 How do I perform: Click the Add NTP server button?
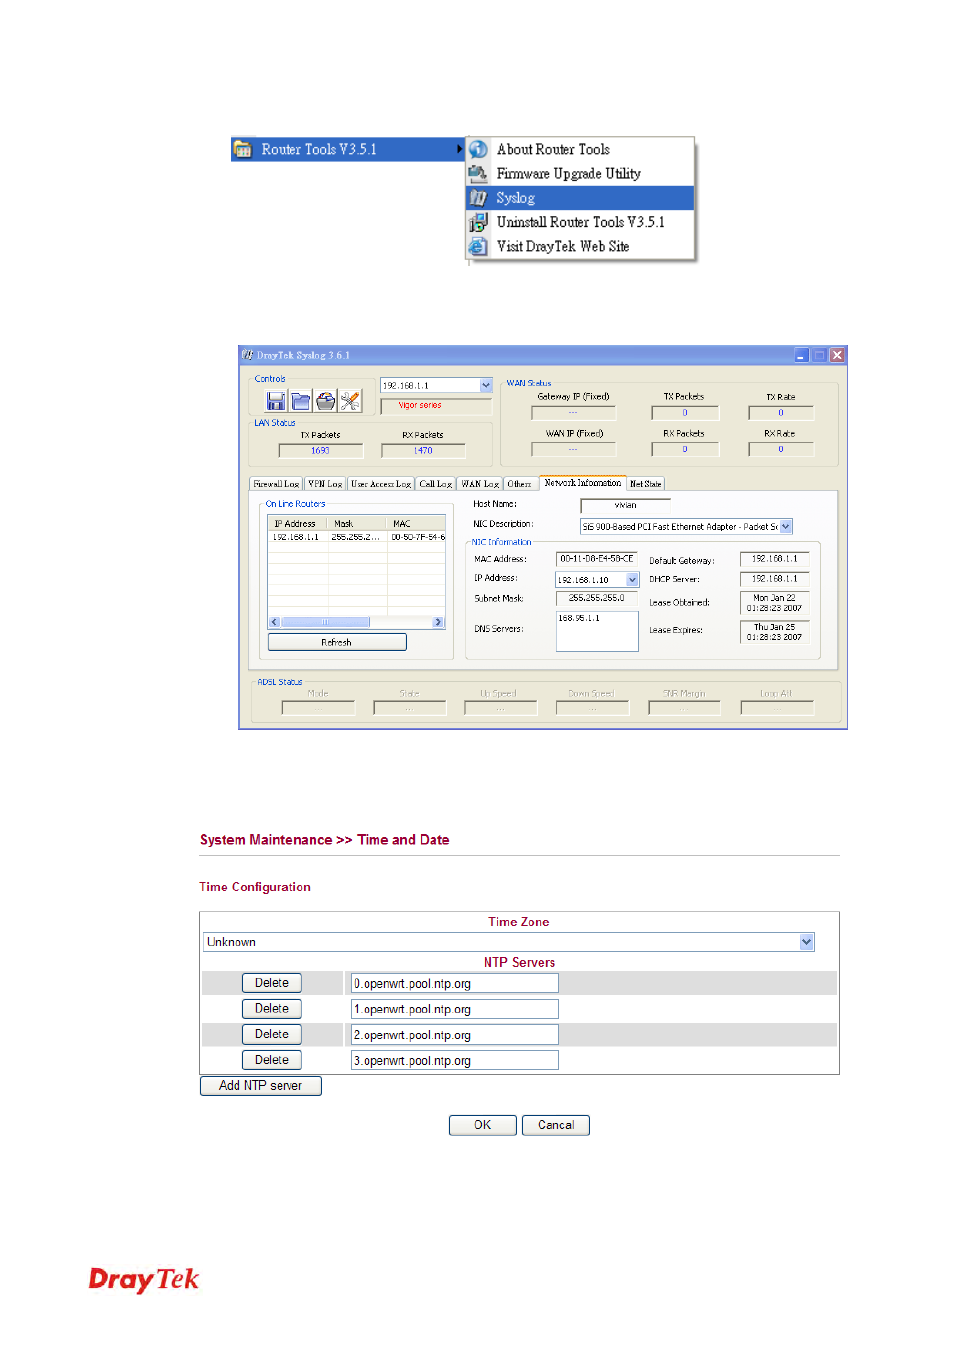coord(261,1085)
